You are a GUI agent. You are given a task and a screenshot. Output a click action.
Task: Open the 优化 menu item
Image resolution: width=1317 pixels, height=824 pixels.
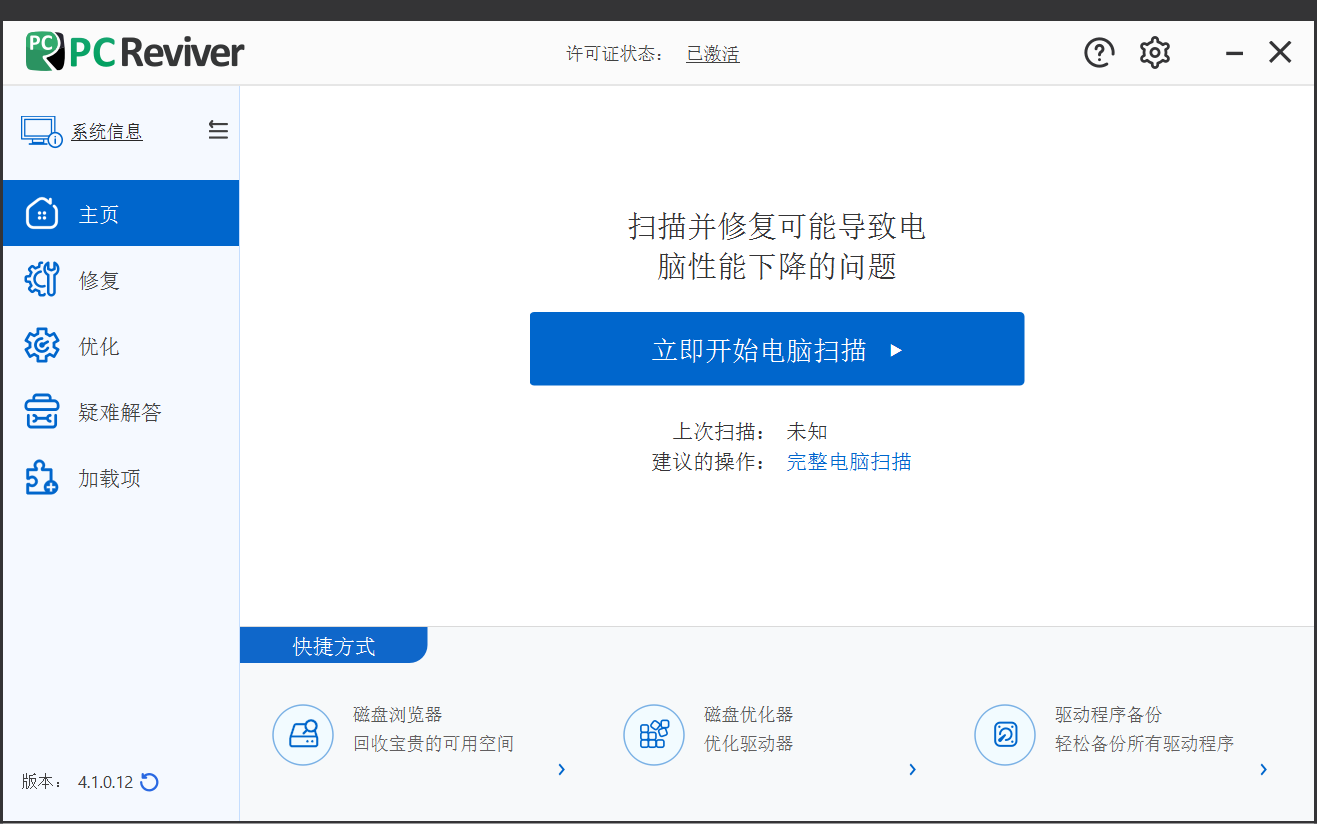pos(121,346)
